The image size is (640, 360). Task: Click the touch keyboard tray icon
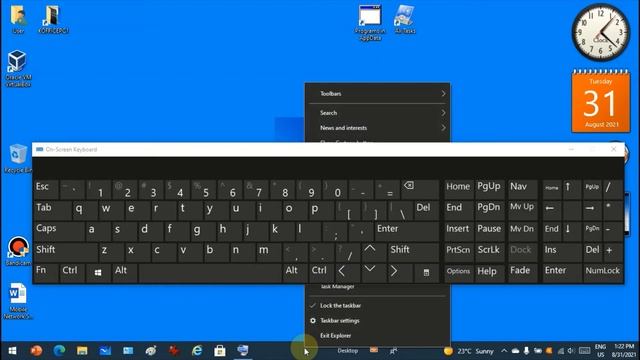[584, 351]
